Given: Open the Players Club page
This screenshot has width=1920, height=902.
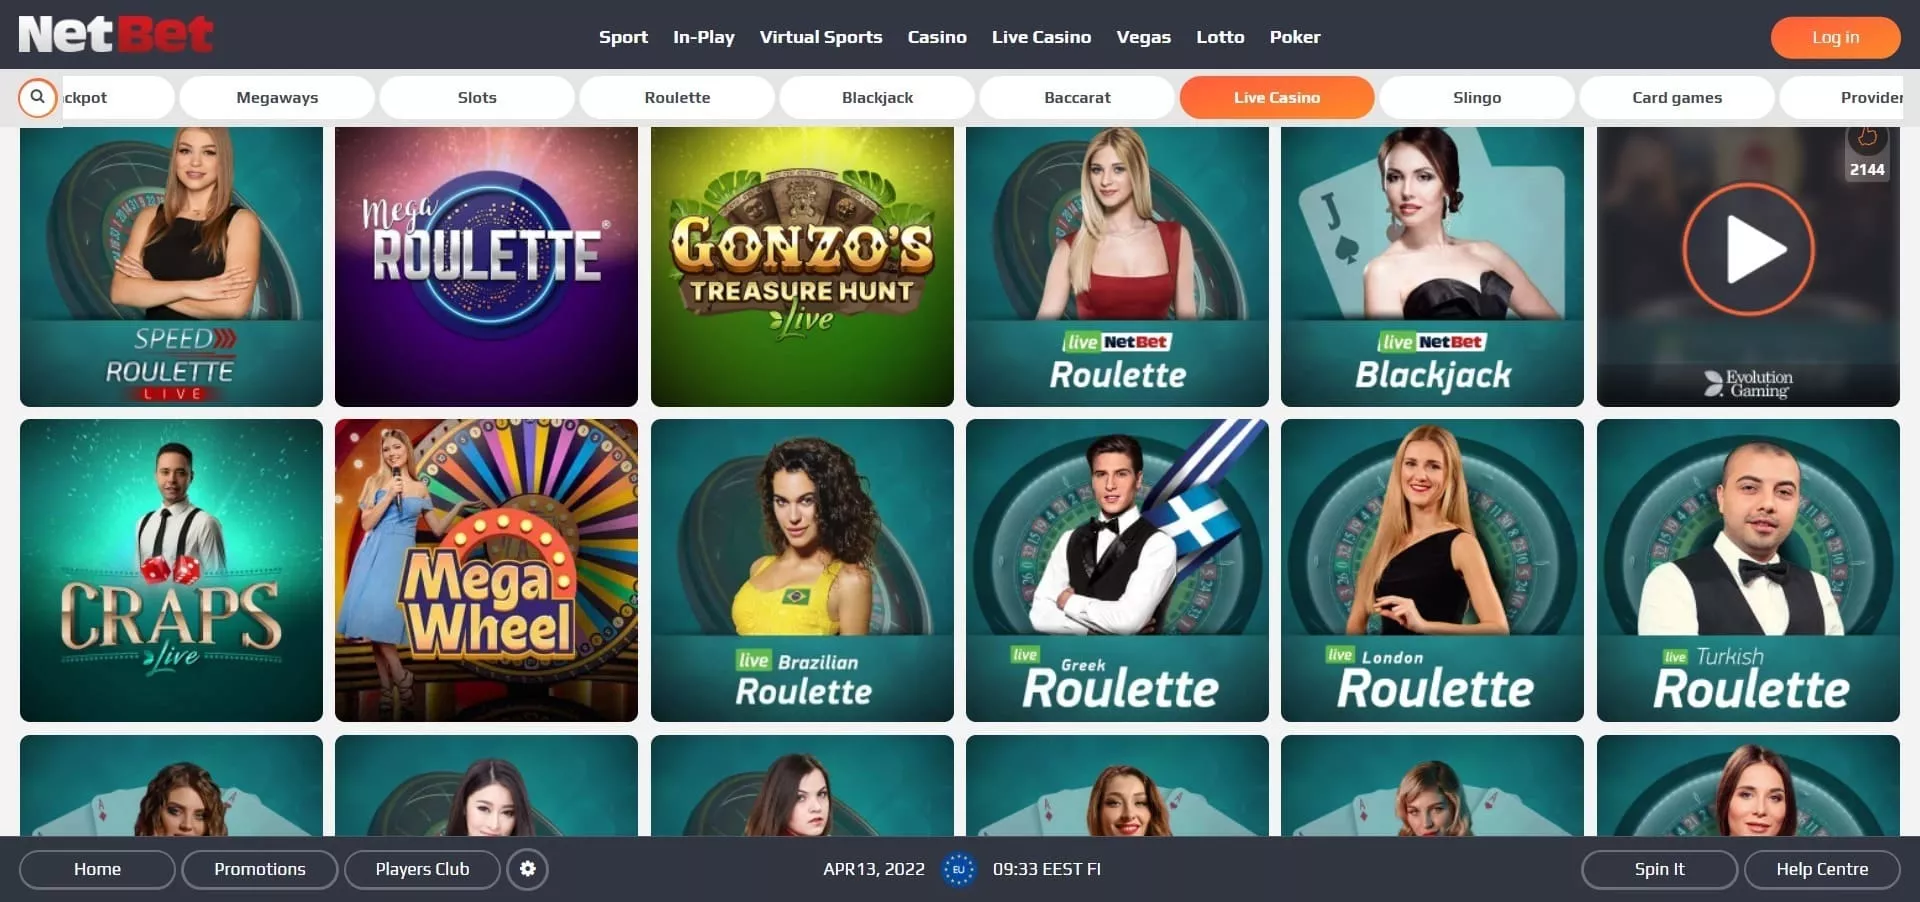Looking at the screenshot, I should [x=422, y=869].
